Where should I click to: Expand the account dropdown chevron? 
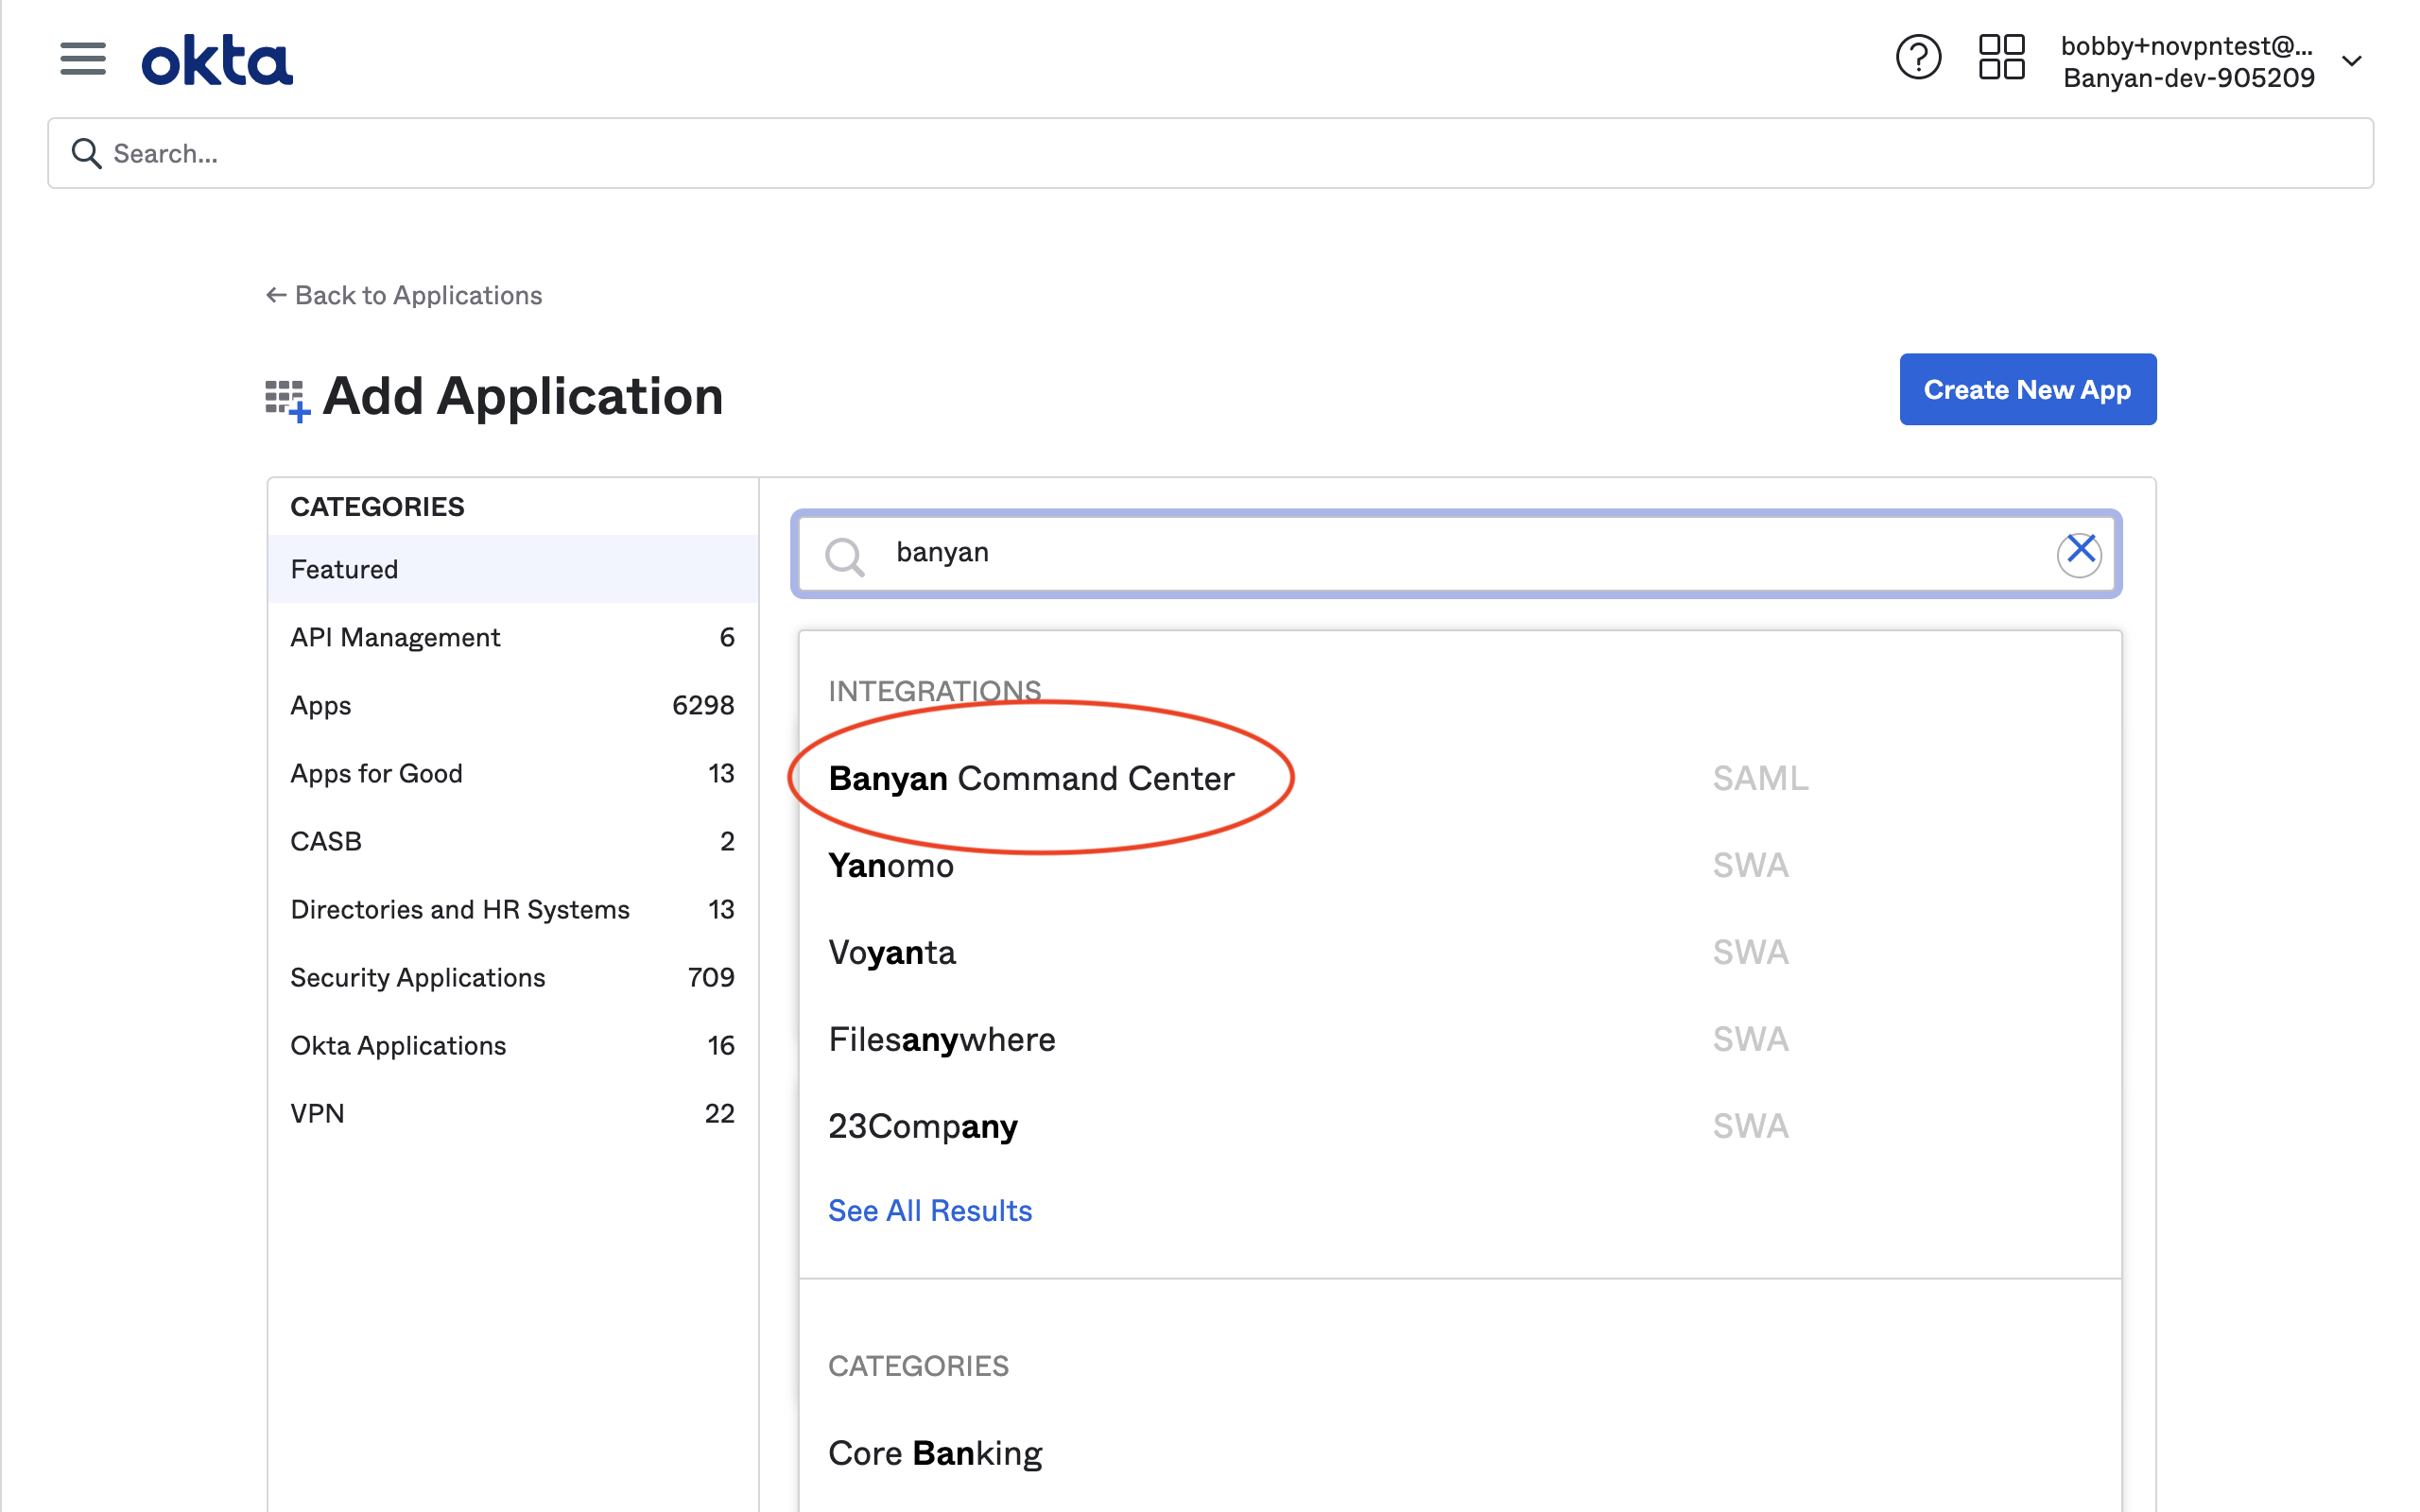pyautogui.click(x=2352, y=61)
